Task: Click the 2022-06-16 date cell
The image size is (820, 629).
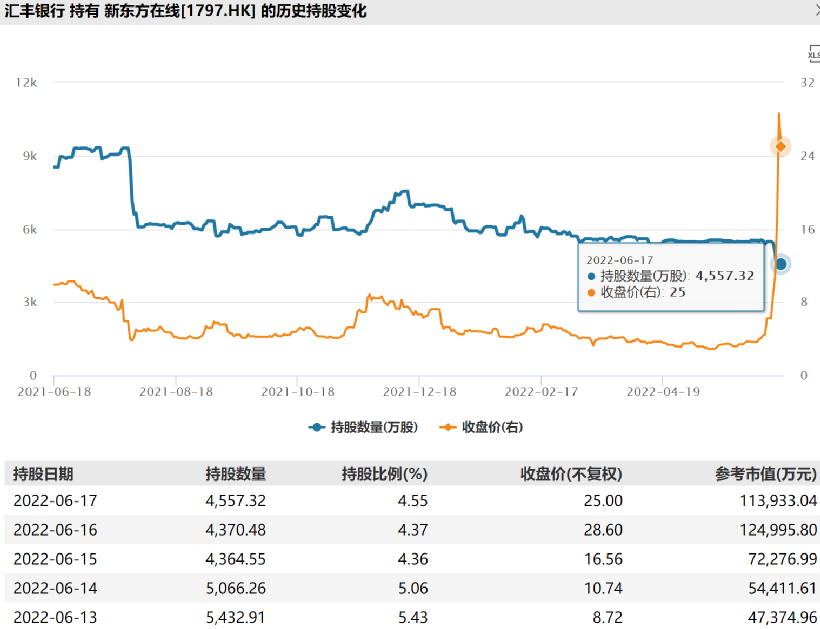Action: pyautogui.click(x=55, y=530)
